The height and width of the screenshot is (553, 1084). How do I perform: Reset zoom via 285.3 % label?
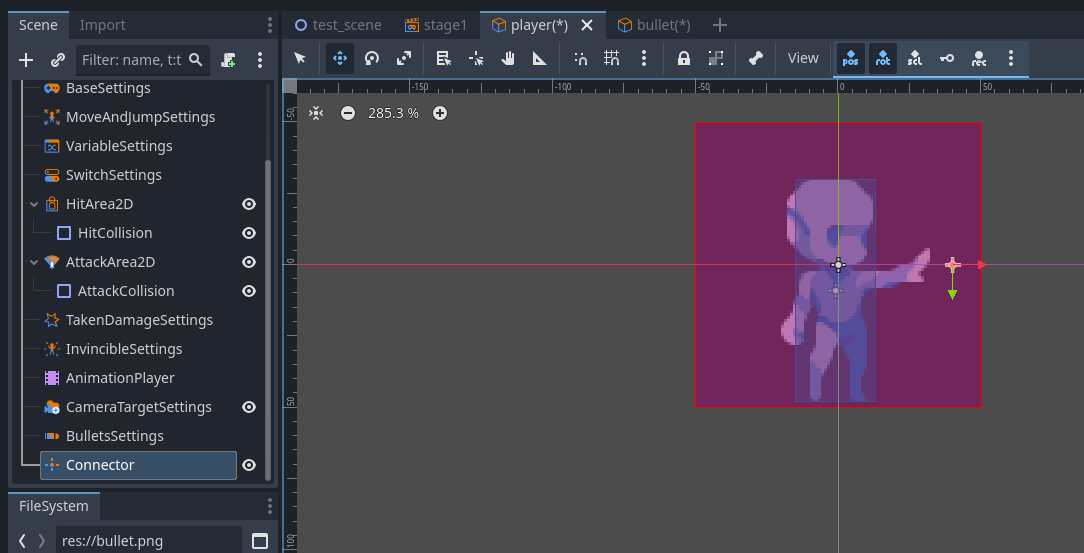coord(393,113)
